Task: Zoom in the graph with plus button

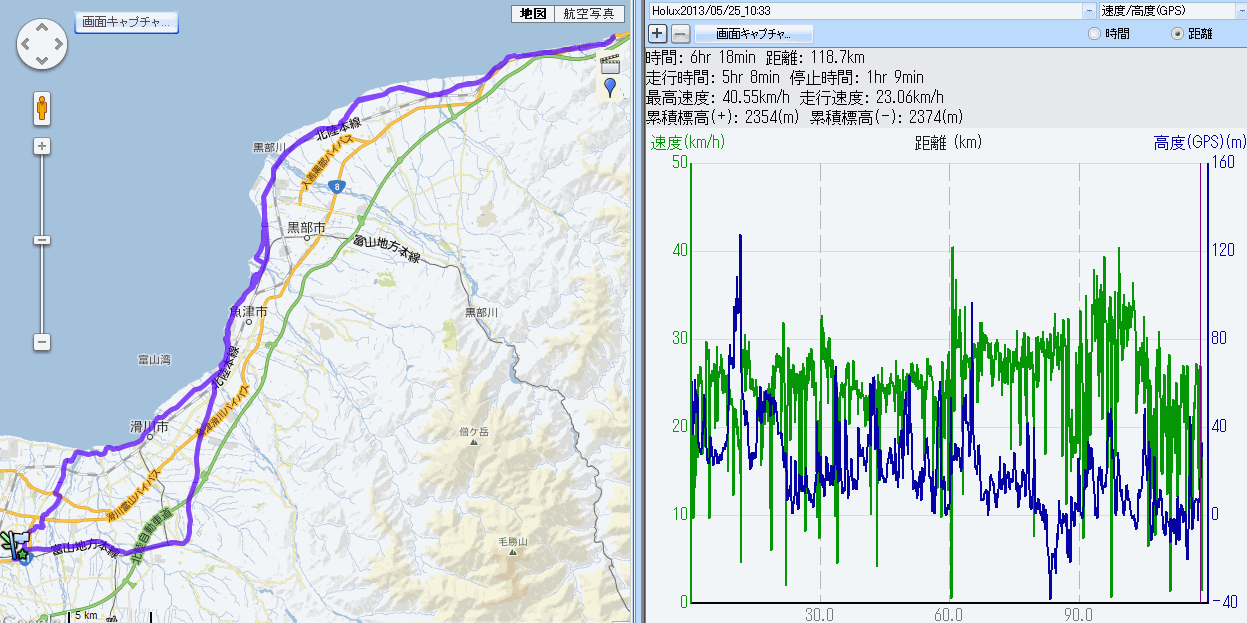Action: point(658,34)
